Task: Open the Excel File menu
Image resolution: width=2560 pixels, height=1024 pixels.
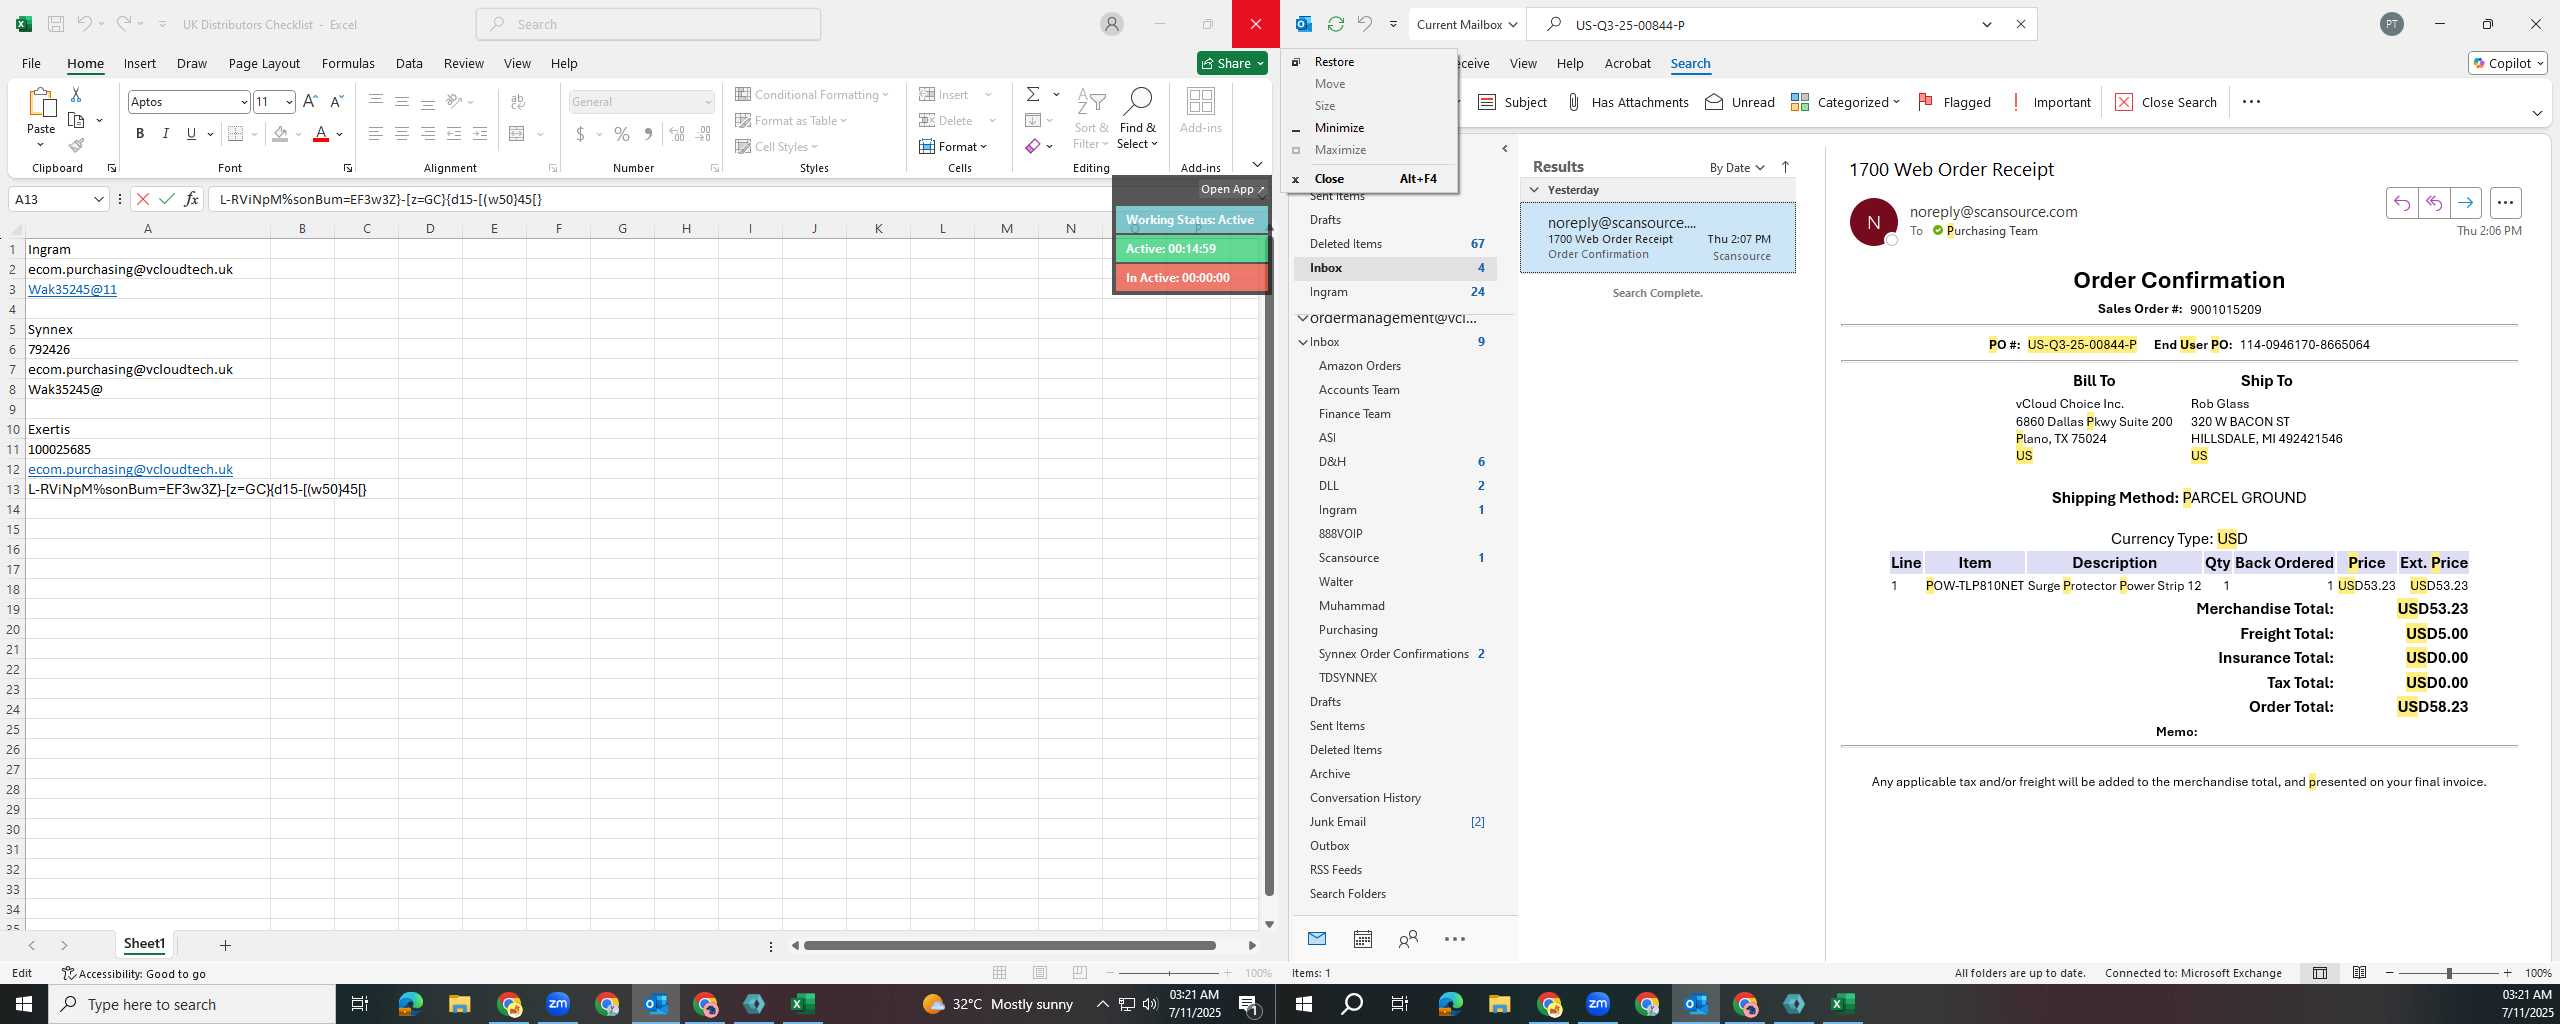Action: click(31, 63)
